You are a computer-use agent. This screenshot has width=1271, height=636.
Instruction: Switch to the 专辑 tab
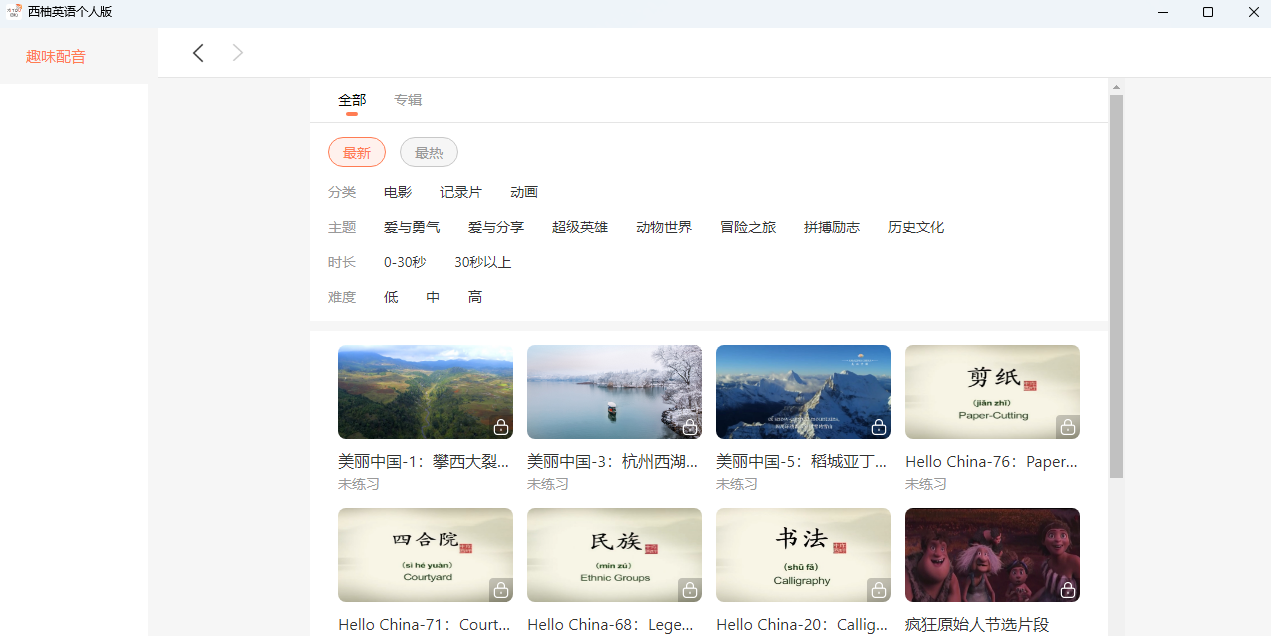(x=408, y=100)
